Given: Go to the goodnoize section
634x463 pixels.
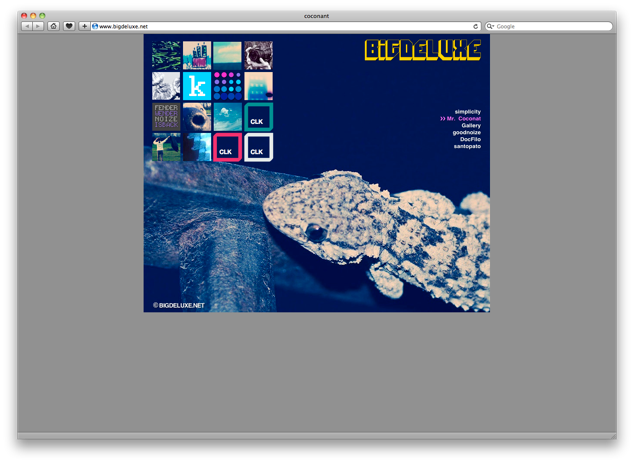Looking at the screenshot, I should (x=466, y=132).
